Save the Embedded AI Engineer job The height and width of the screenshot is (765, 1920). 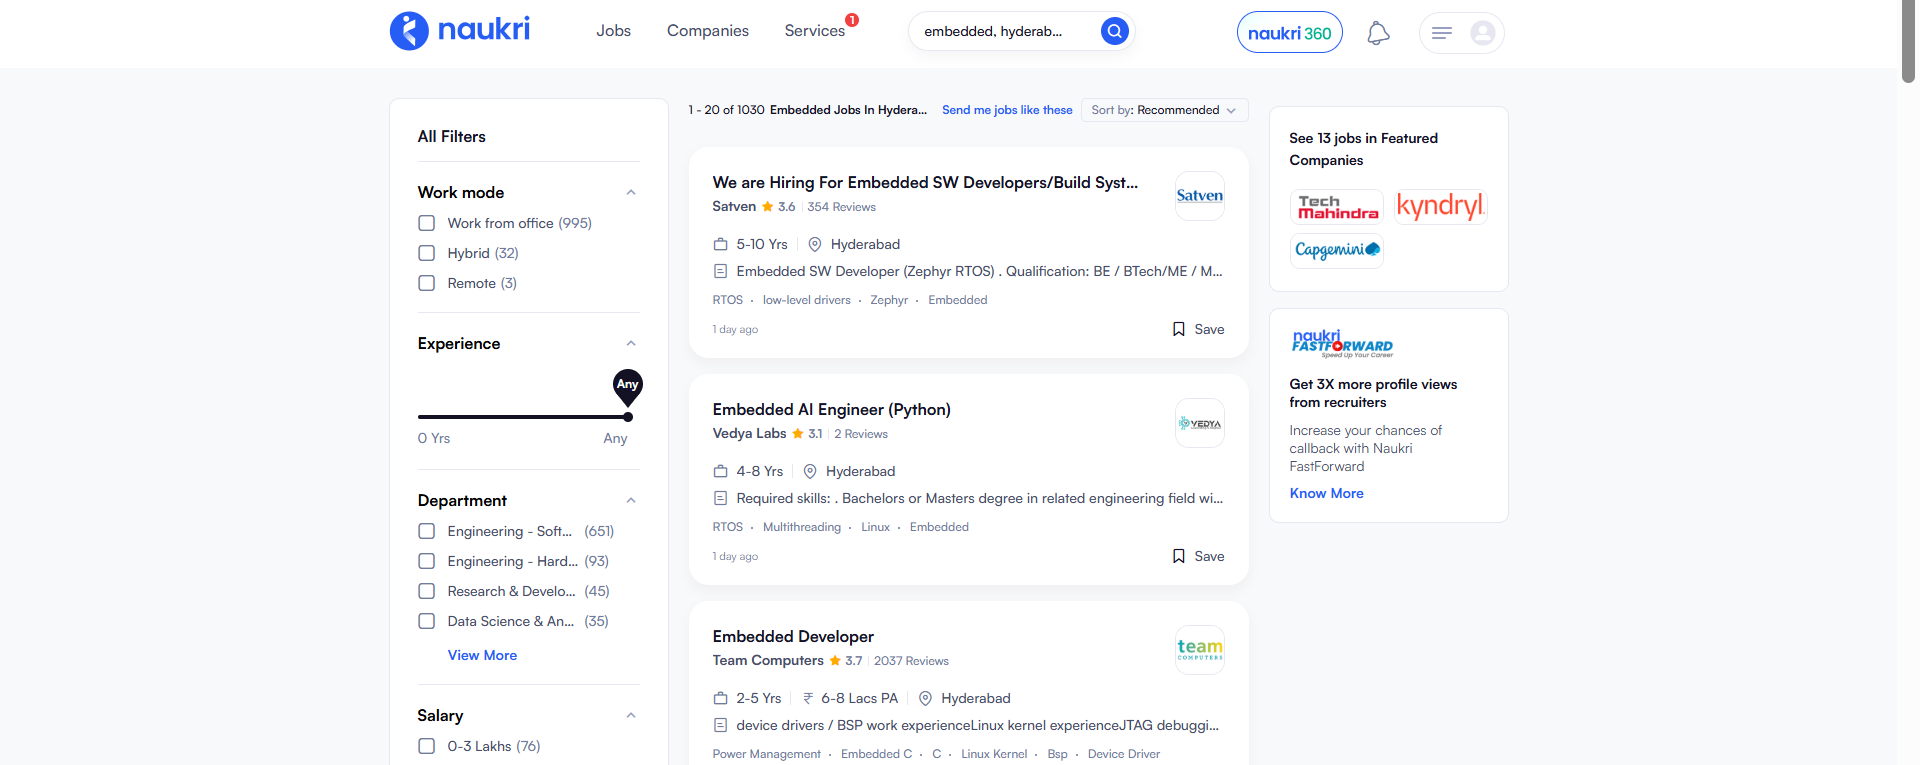coord(1198,556)
